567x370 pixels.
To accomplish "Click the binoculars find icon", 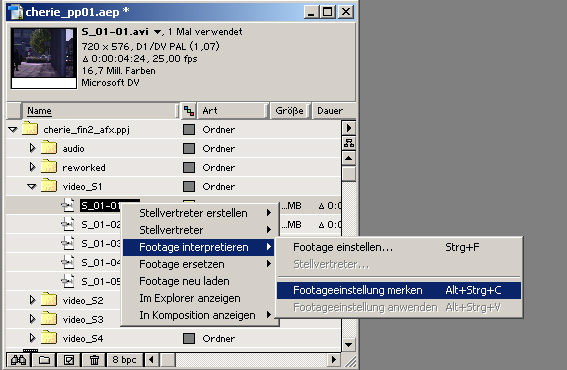I will click(18, 360).
